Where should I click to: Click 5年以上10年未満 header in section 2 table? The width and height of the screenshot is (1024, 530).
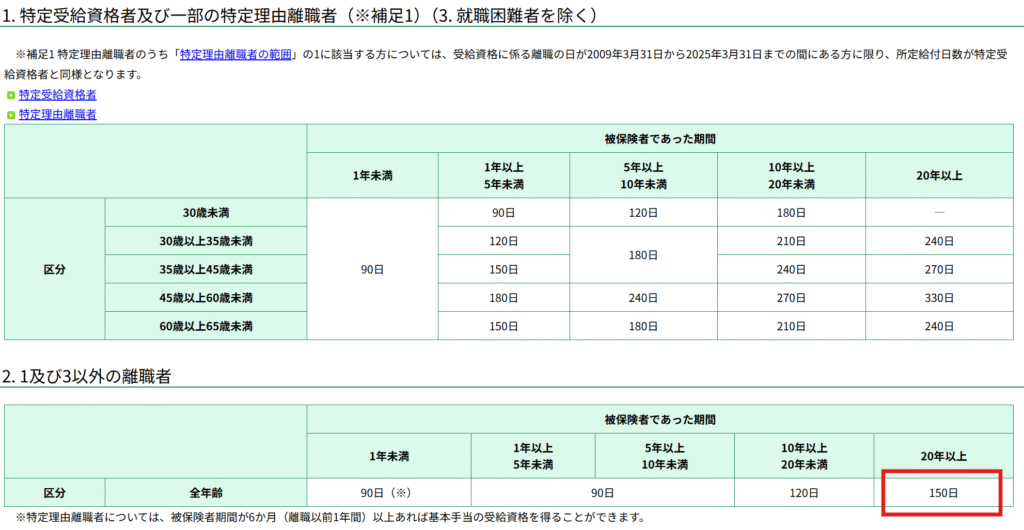[x=665, y=456]
